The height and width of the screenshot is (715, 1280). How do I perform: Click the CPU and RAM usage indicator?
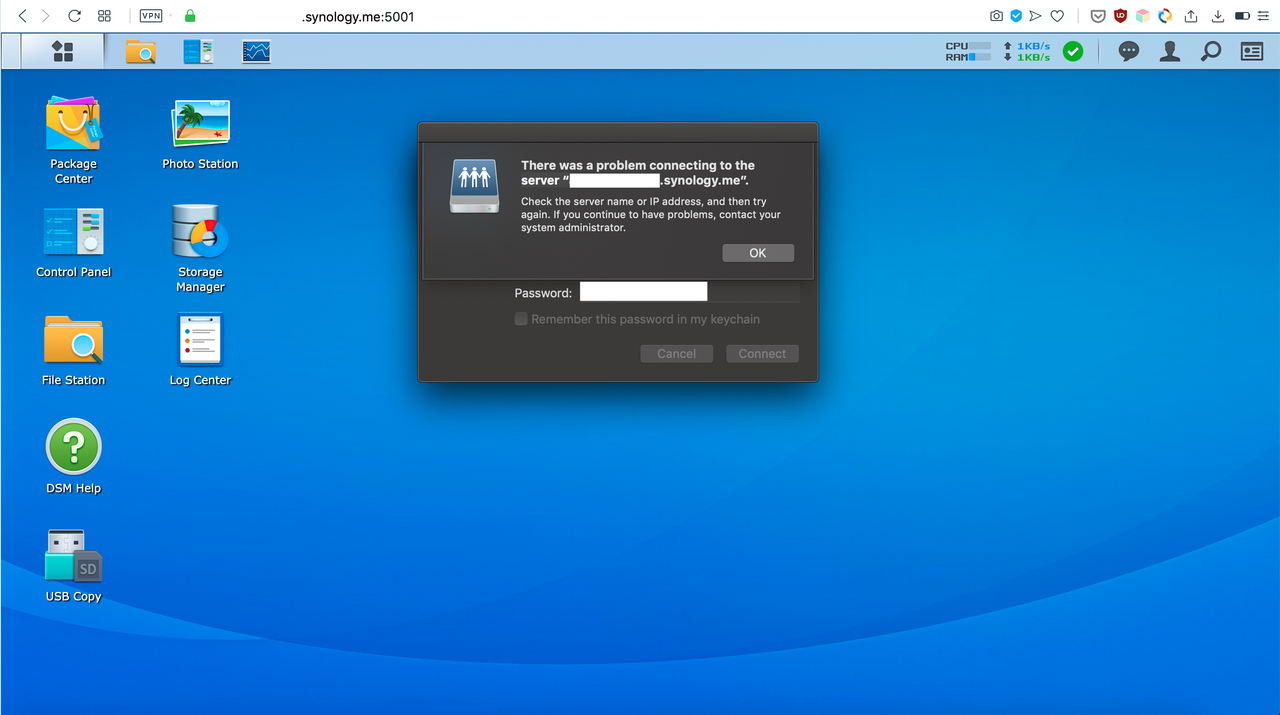tap(968, 51)
